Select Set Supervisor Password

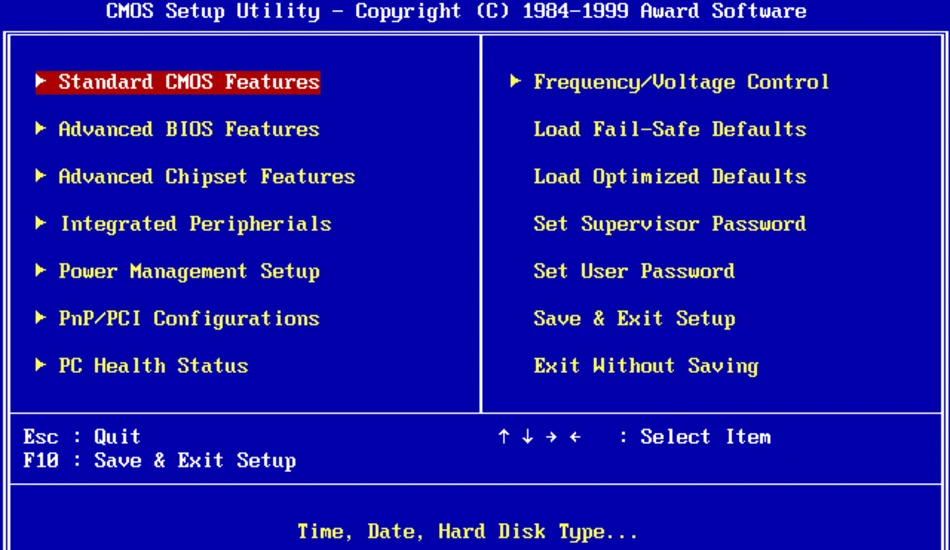(669, 224)
